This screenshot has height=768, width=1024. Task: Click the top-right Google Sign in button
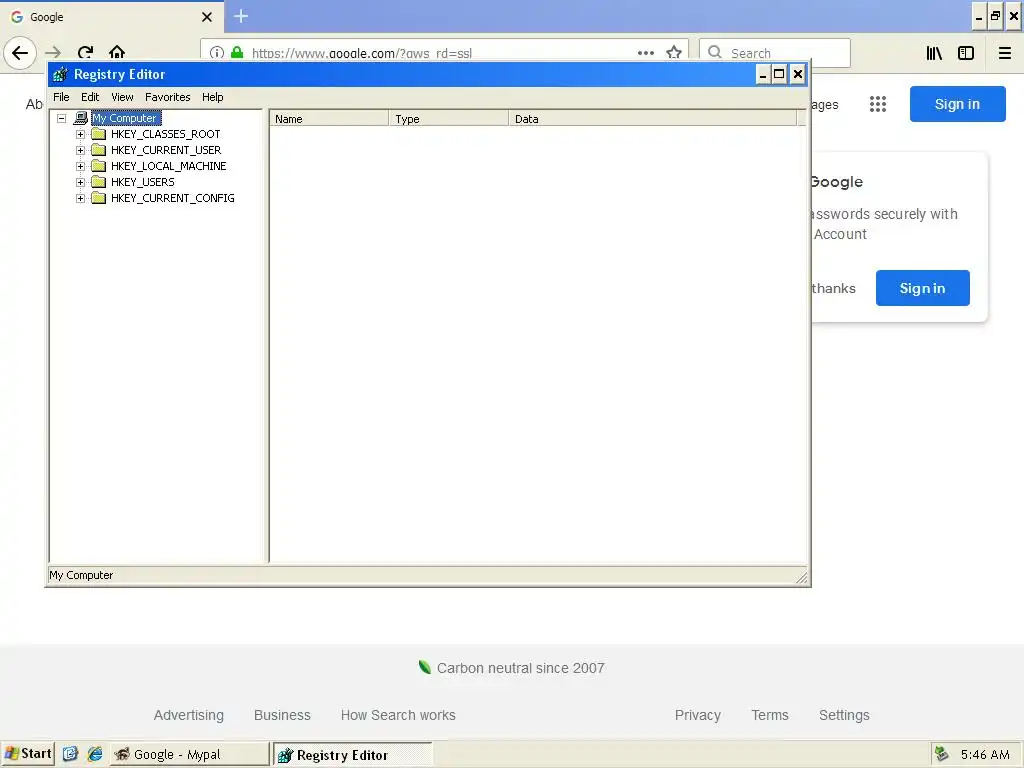957,104
